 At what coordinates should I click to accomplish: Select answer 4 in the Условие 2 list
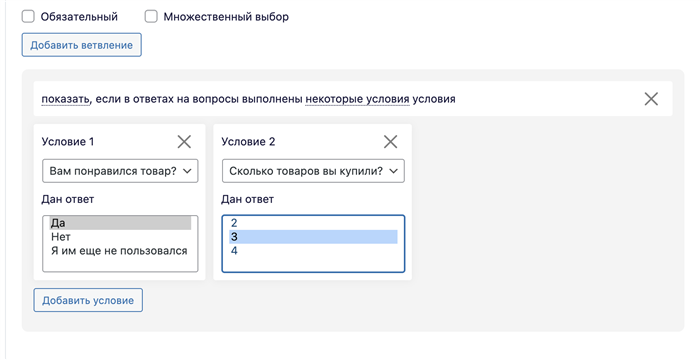pos(313,251)
